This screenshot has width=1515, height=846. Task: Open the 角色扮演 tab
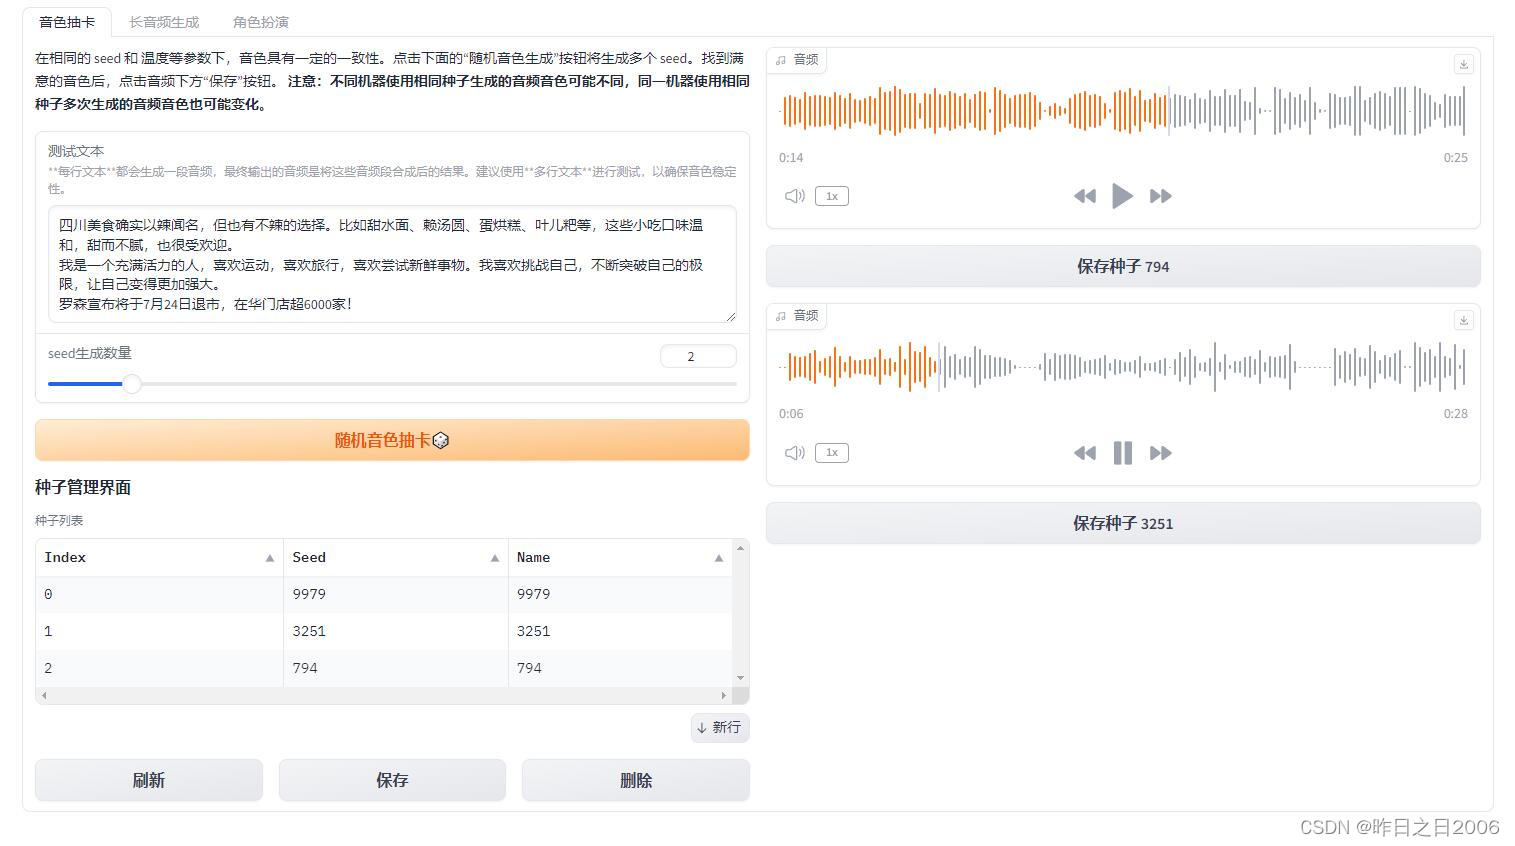(261, 22)
